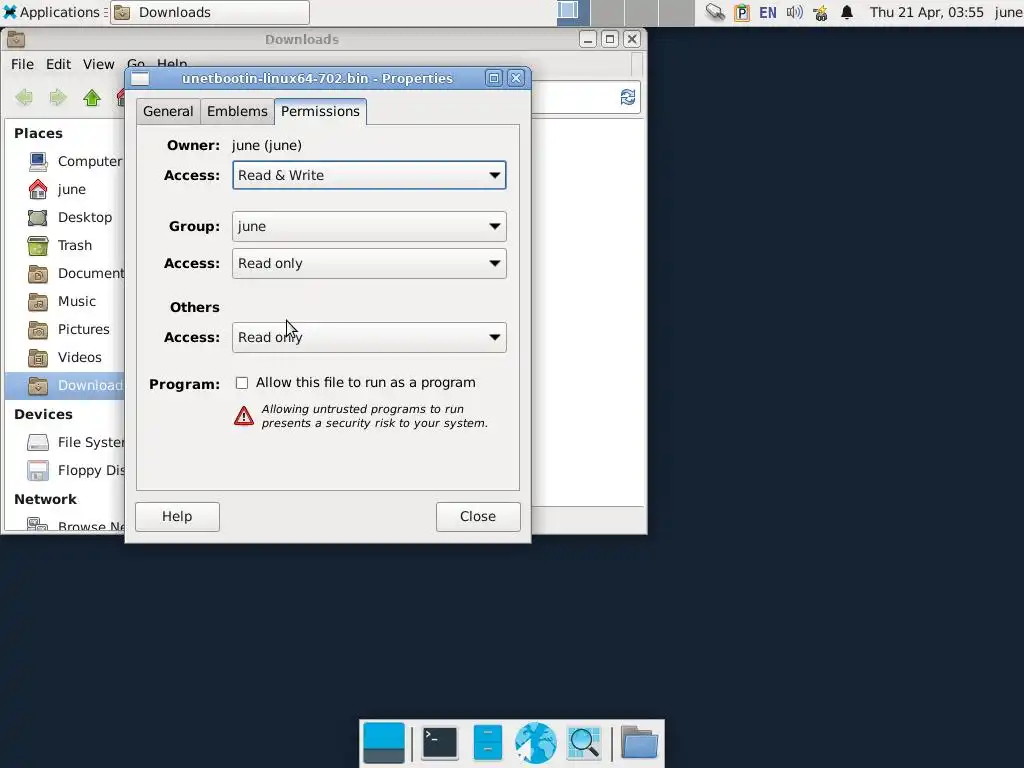
Task: Click the home house icon next to june
Action: 38,189
